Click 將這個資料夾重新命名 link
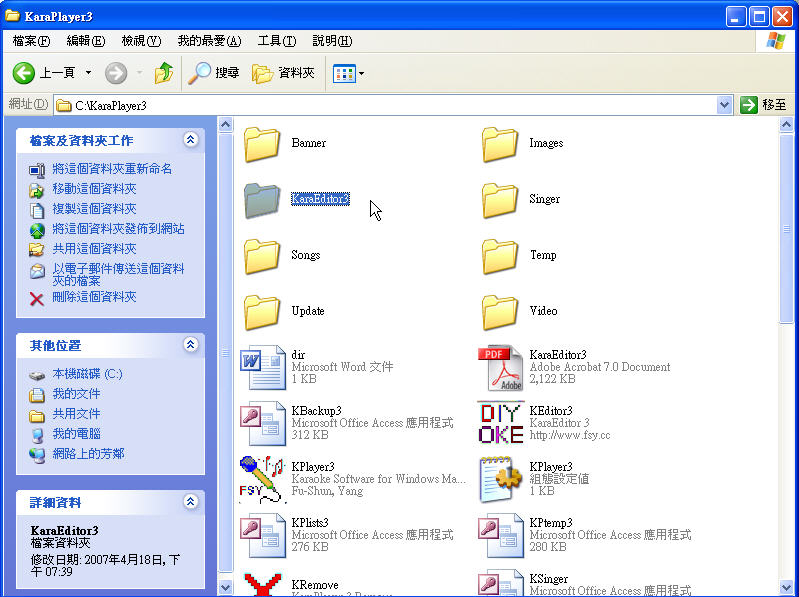 112,169
